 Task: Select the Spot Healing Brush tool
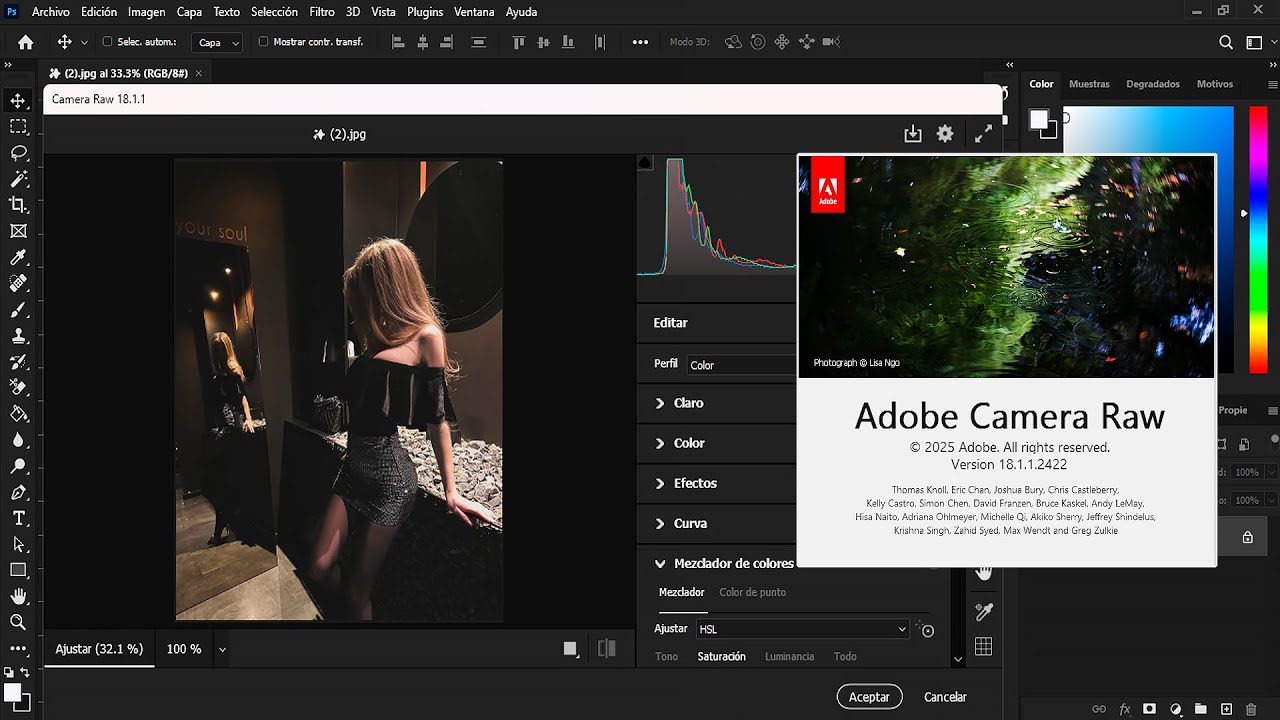pos(18,283)
